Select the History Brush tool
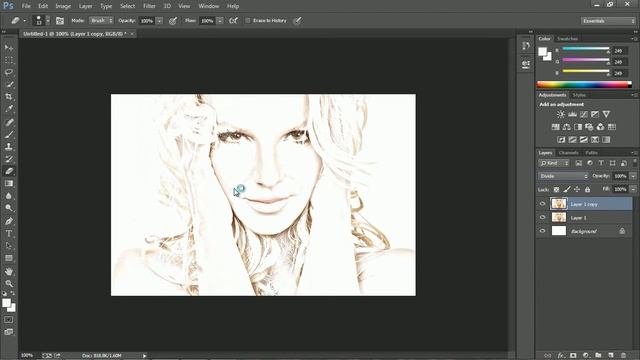This screenshot has width=640, height=360. [9, 159]
